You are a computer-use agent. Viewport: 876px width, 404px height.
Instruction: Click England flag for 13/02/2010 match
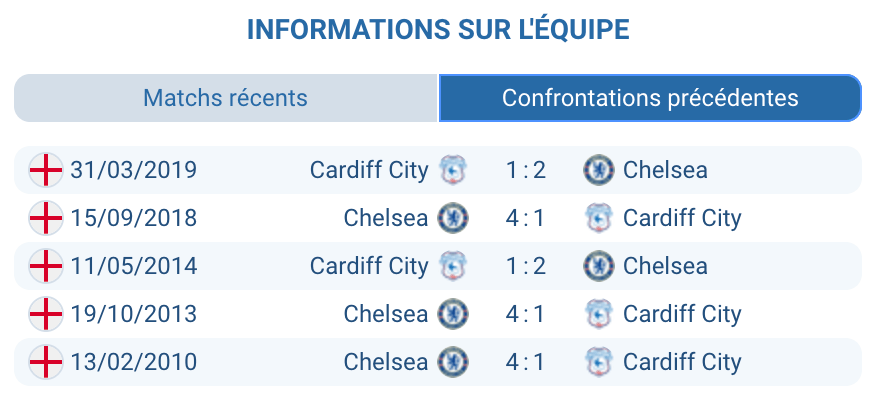coord(46,362)
